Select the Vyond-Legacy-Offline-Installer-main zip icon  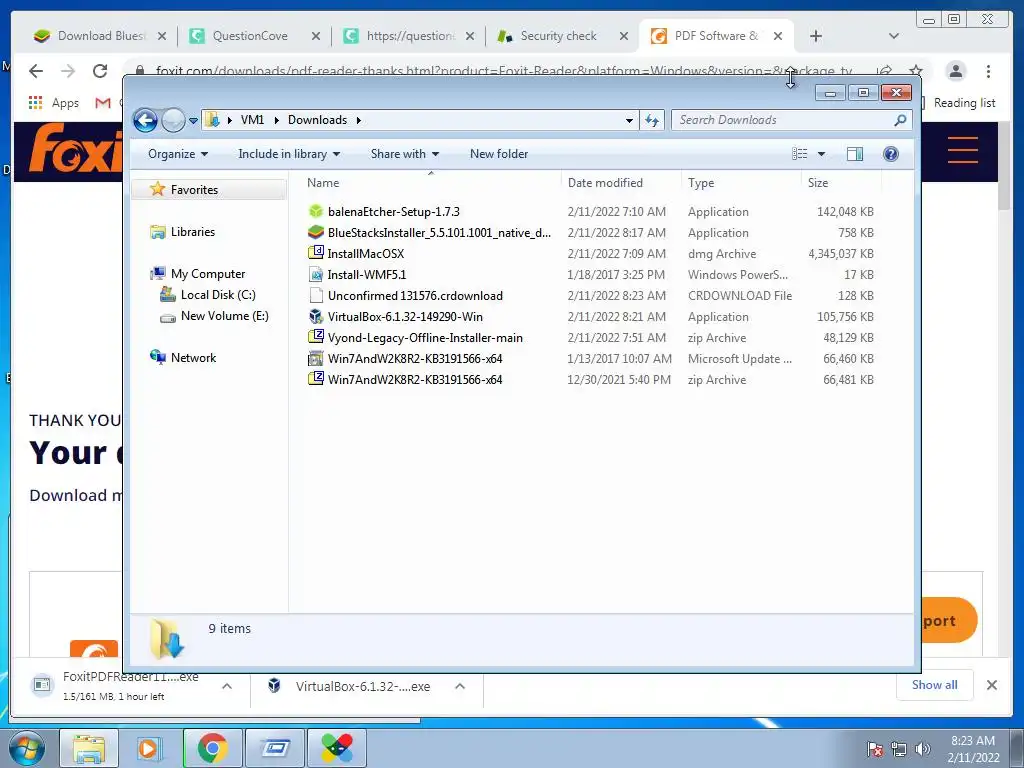(x=316, y=338)
